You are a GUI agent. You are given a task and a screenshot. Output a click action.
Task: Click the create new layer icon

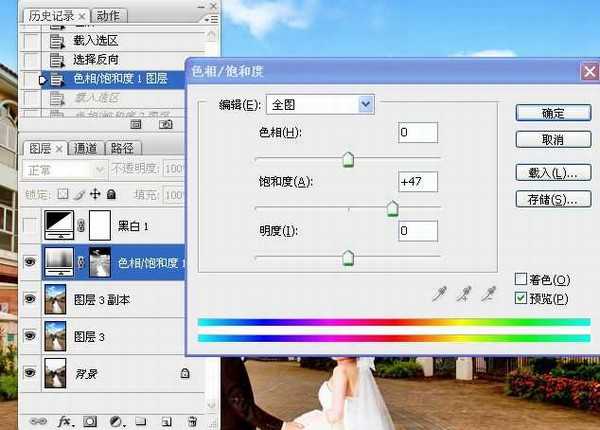click(166, 421)
